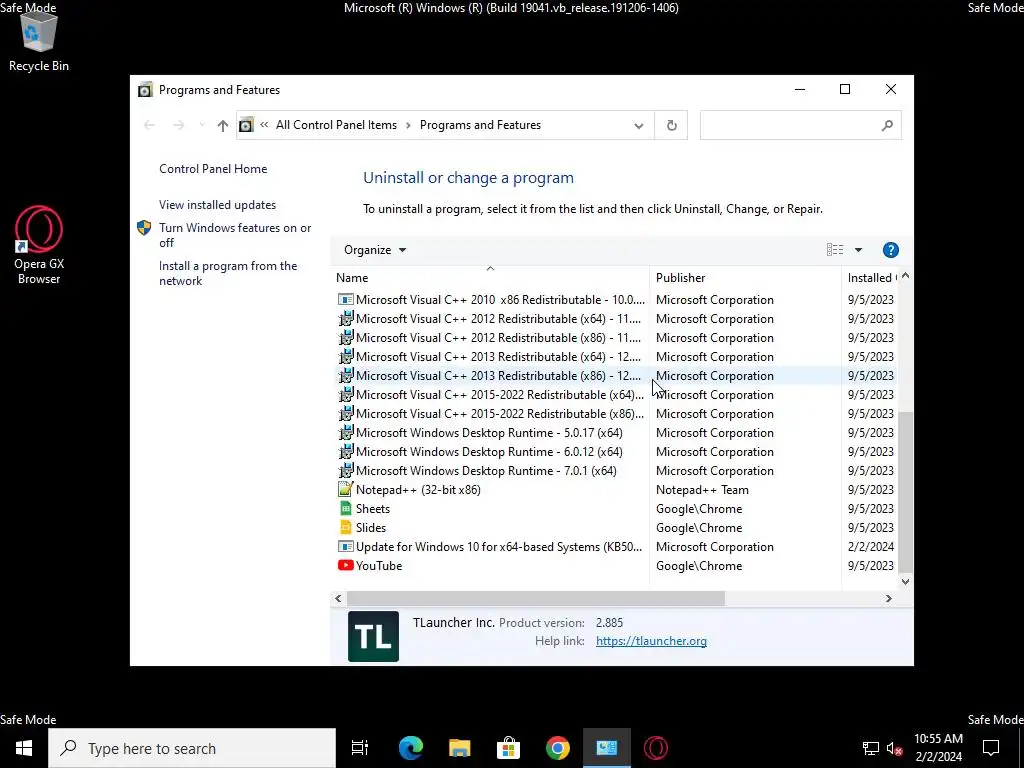Select the Notepad++ program icon
Image resolution: width=1024 pixels, height=768 pixels.
[345, 490]
